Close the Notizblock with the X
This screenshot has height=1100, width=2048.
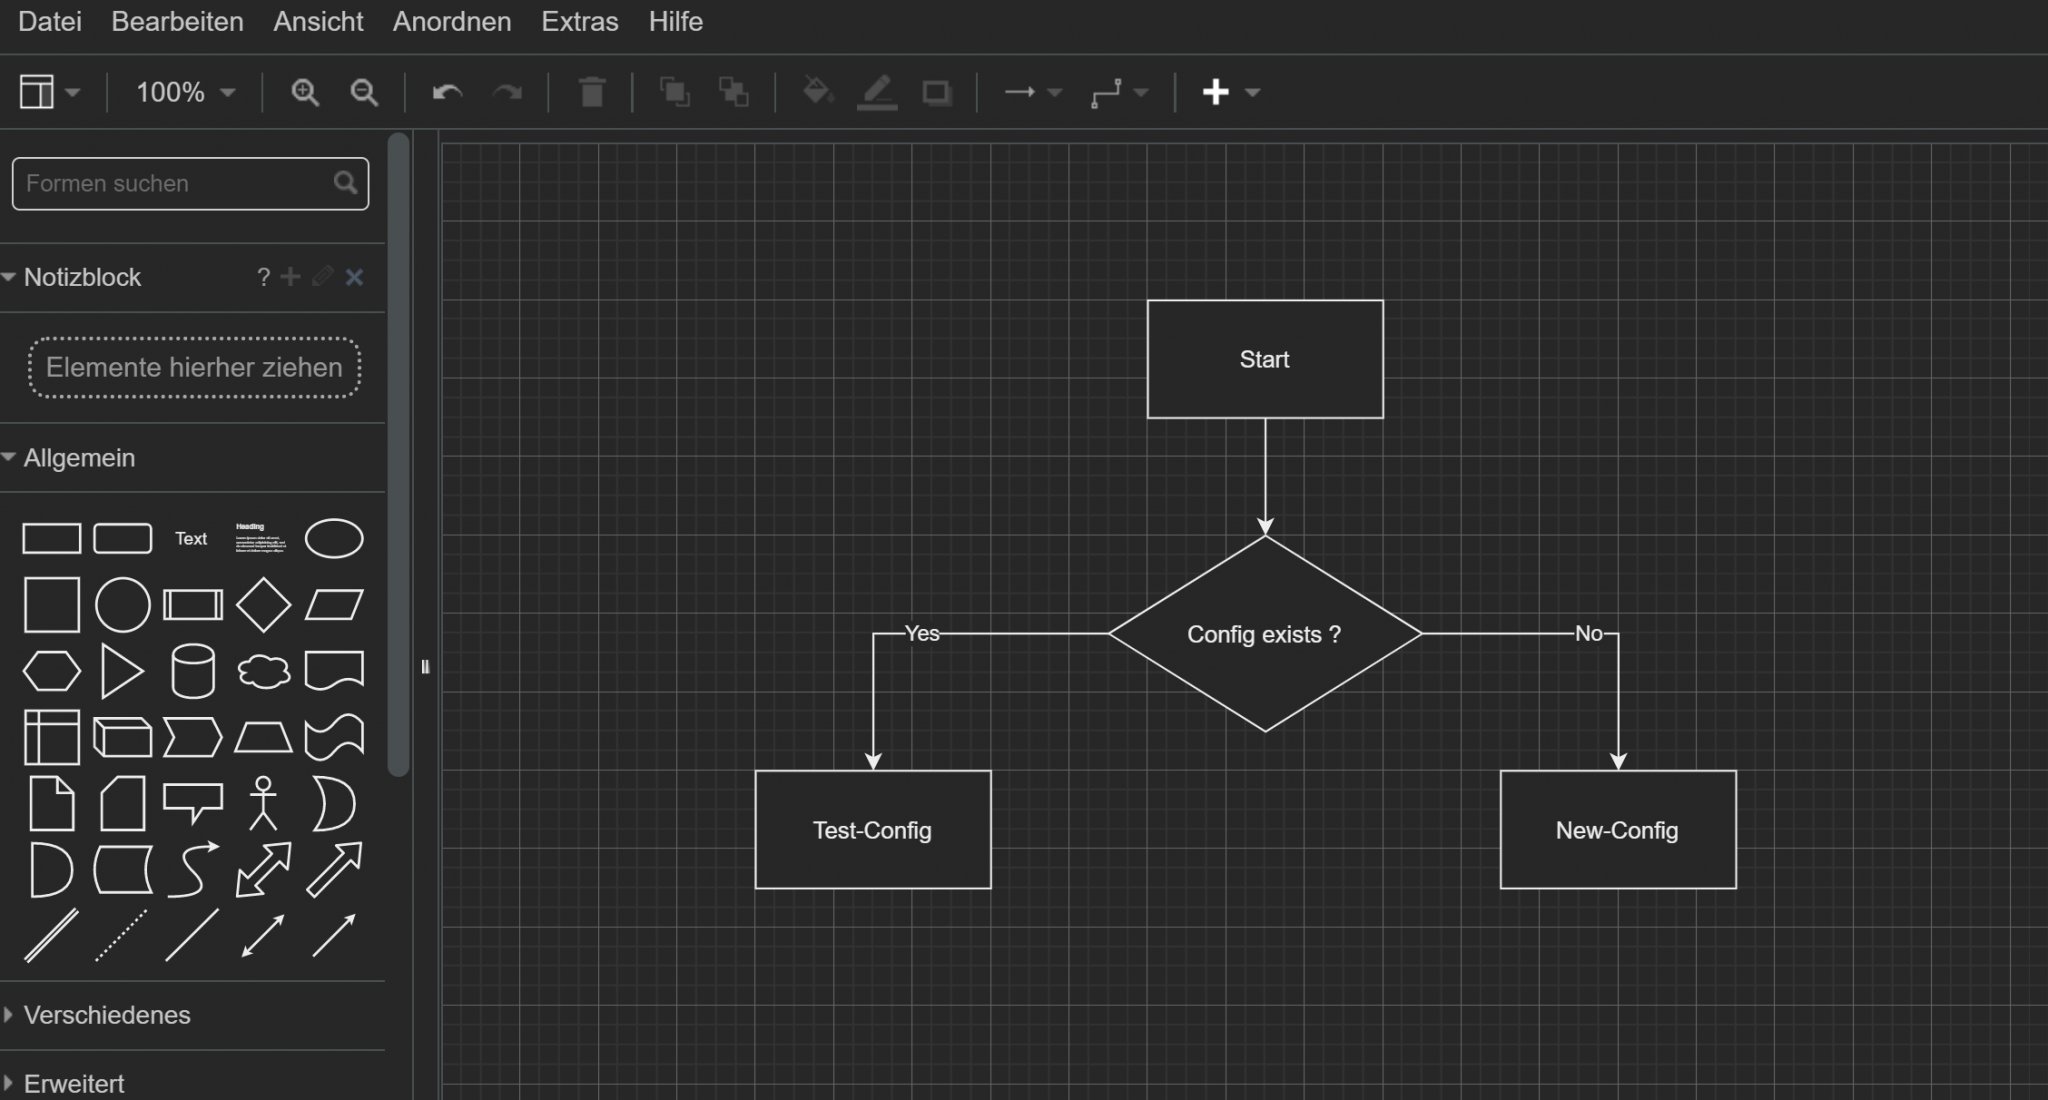pos(354,277)
